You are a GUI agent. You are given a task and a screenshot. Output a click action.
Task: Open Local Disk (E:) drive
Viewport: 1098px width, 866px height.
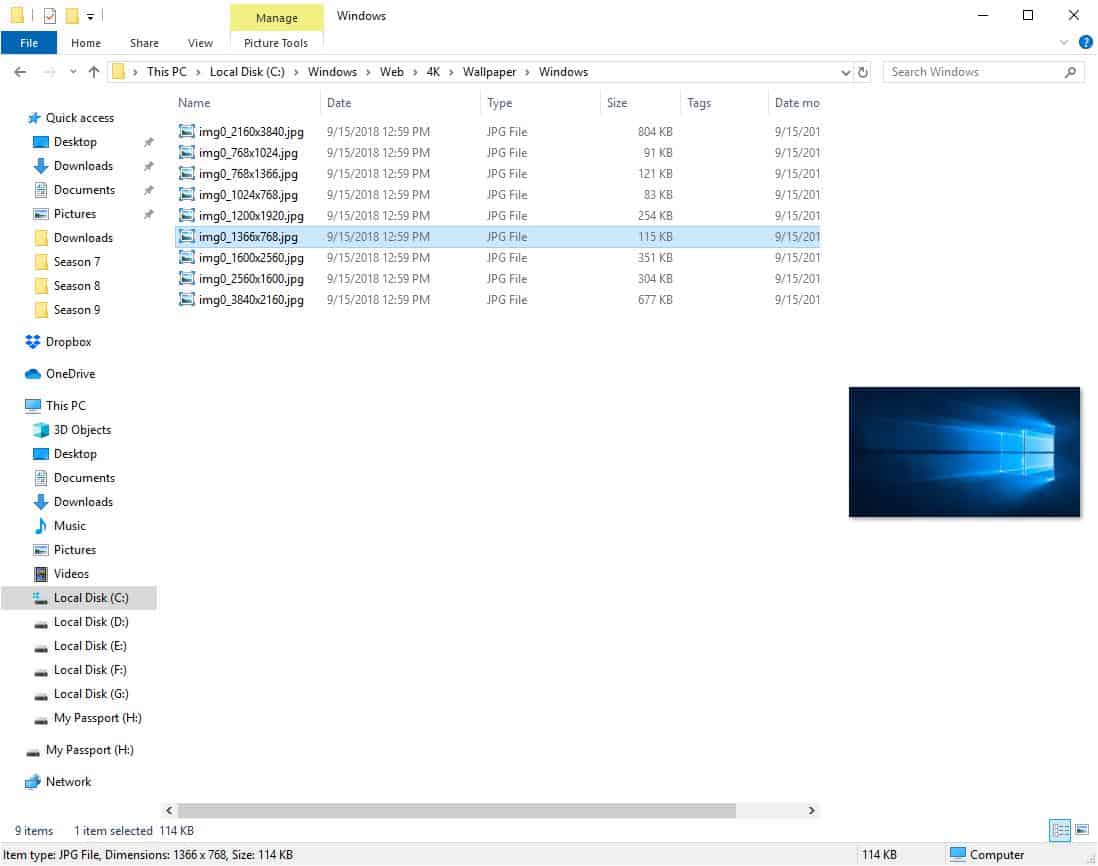tap(90, 645)
